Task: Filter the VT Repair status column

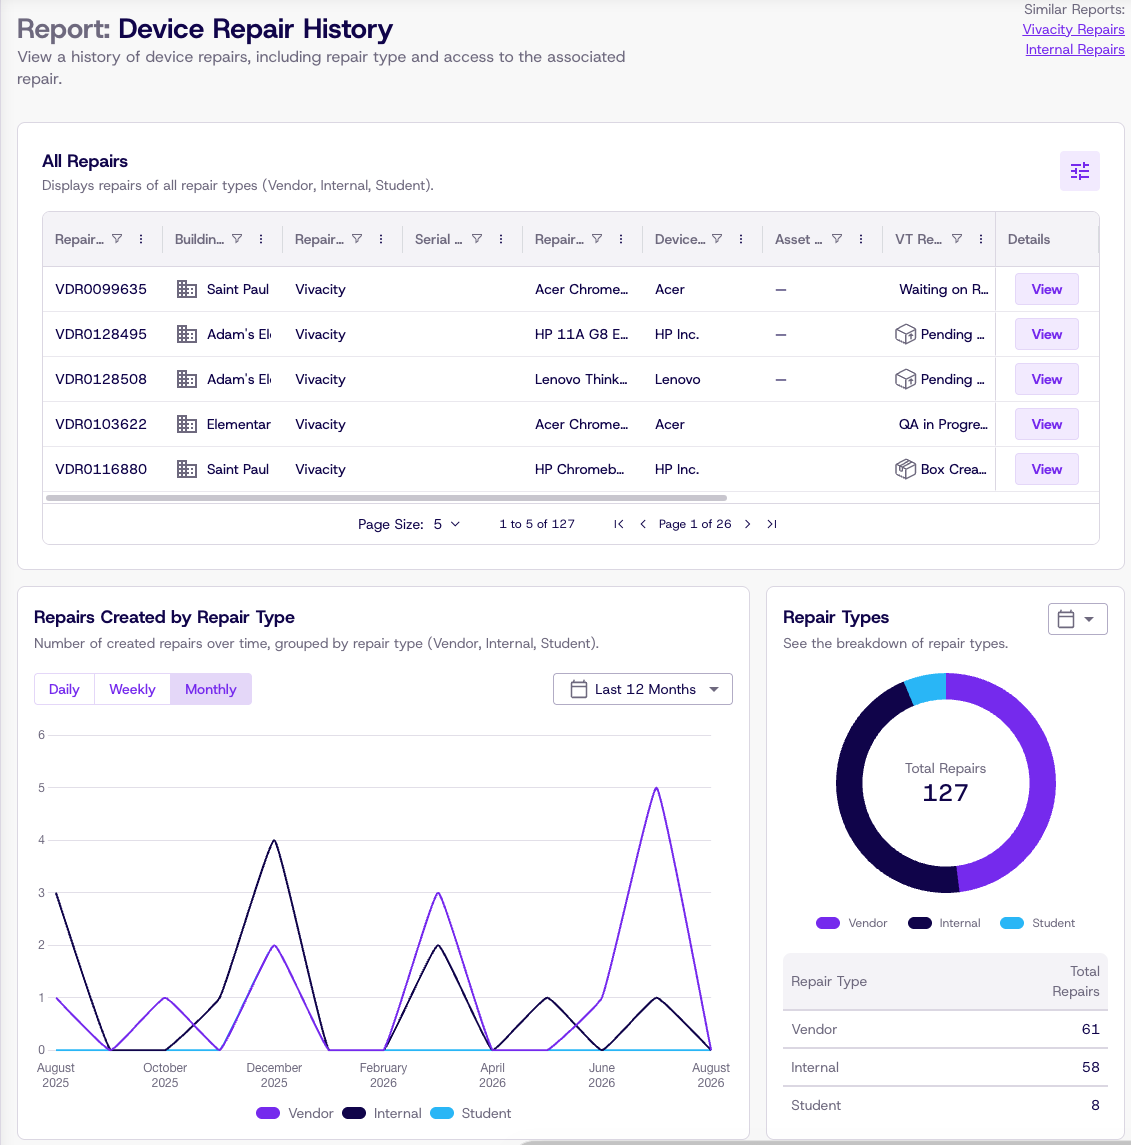Action: [x=956, y=239]
